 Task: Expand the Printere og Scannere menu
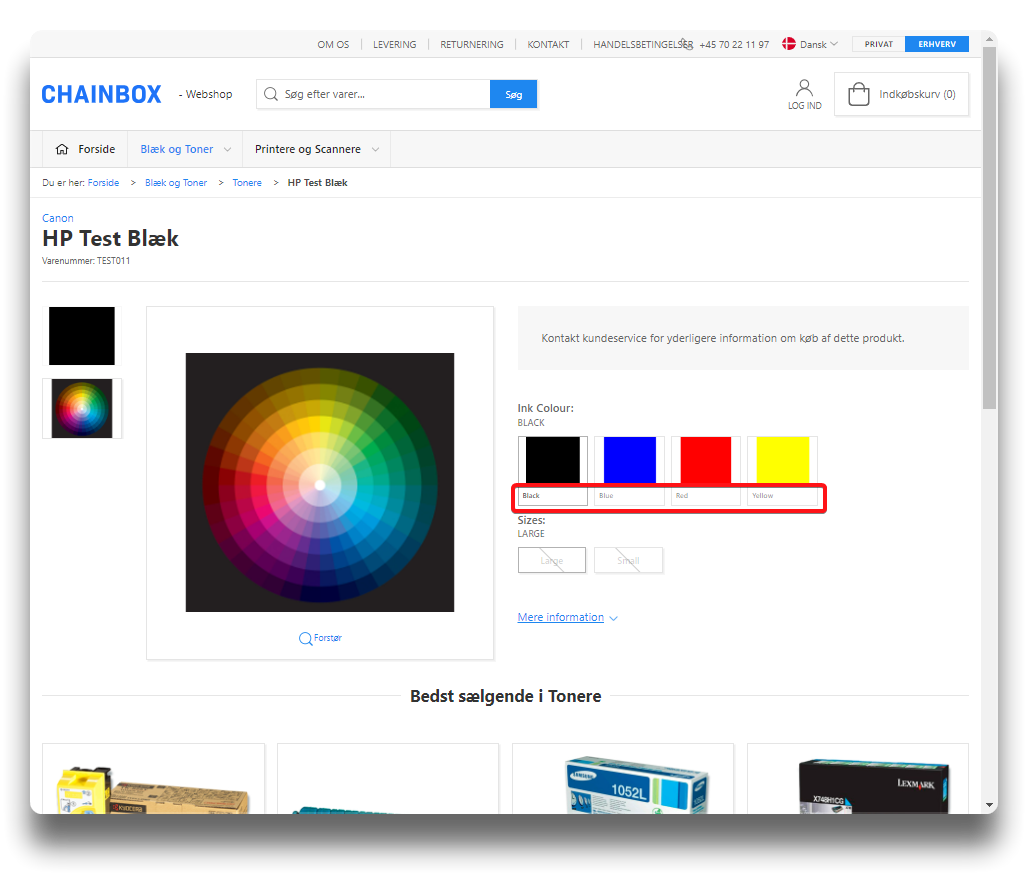[316, 149]
